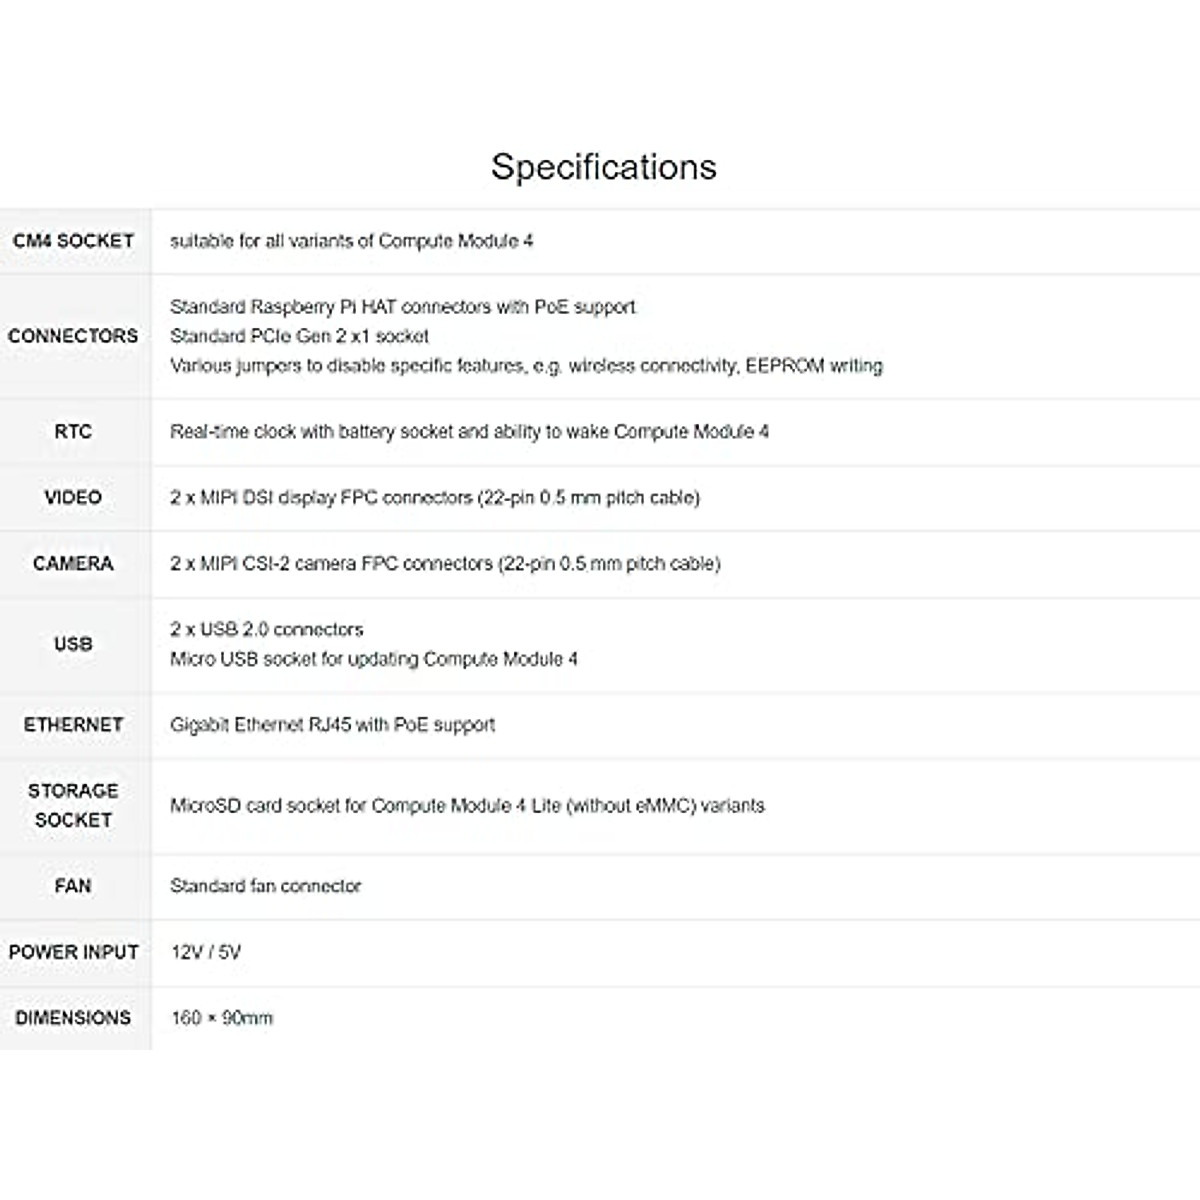This screenshot has width=1200, height=1200.
Task: Click the Gigabit Ethernet RJ45 description
Action: pos(333,725)
